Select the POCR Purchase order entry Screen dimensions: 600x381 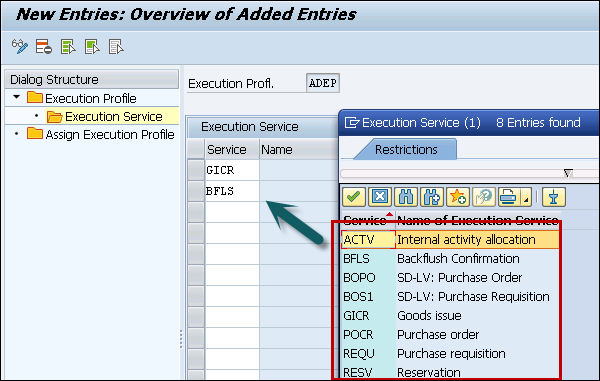(x=450, y=335)
